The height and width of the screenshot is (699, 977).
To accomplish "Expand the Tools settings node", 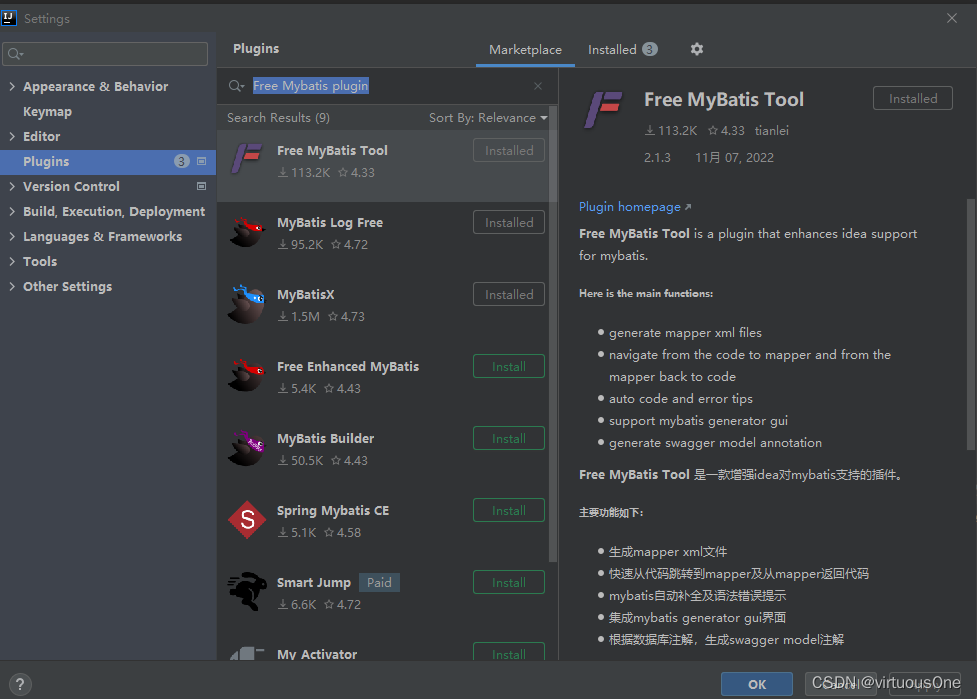I will [12, 262].
